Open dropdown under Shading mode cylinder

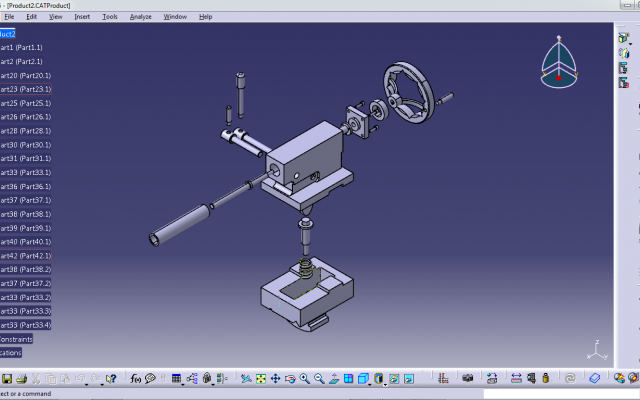pos(385,384)
